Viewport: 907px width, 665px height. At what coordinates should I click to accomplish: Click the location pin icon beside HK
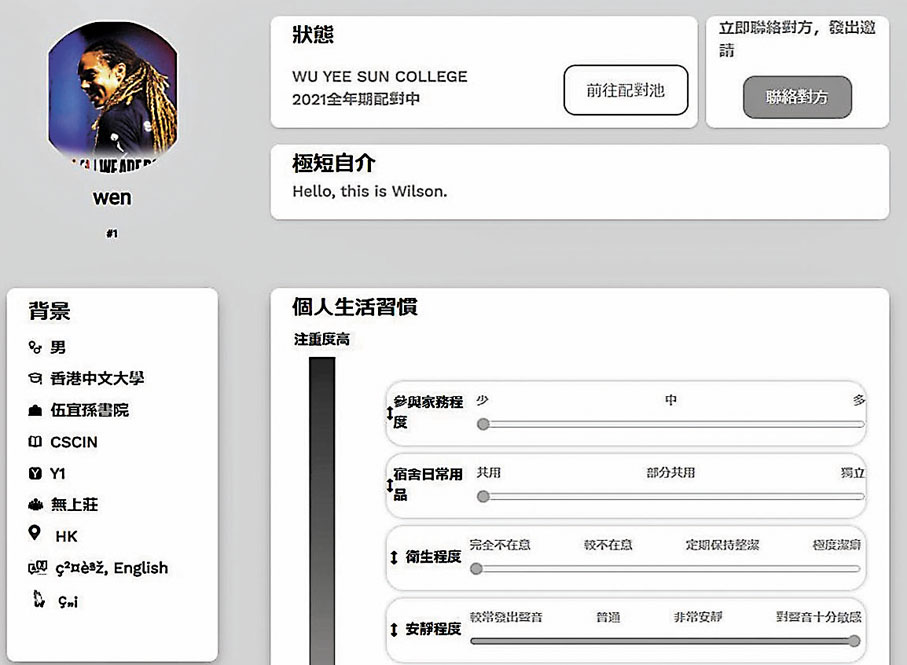(x=36, y=535)
